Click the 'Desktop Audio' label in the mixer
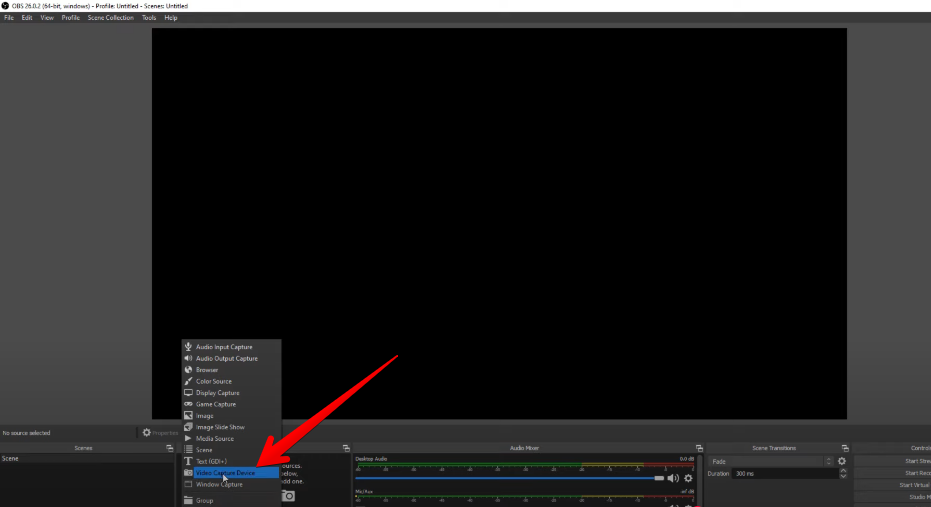This screenshot has width=931, height=507. click(371, 459)
